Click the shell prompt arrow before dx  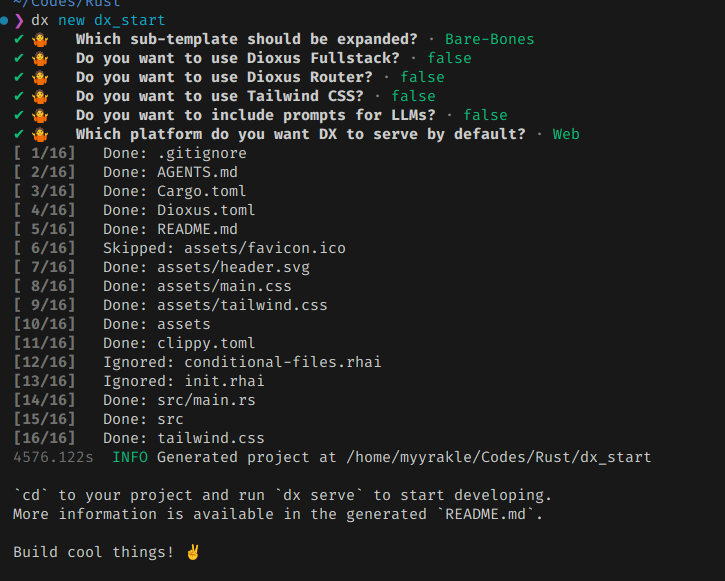[19, 20]
